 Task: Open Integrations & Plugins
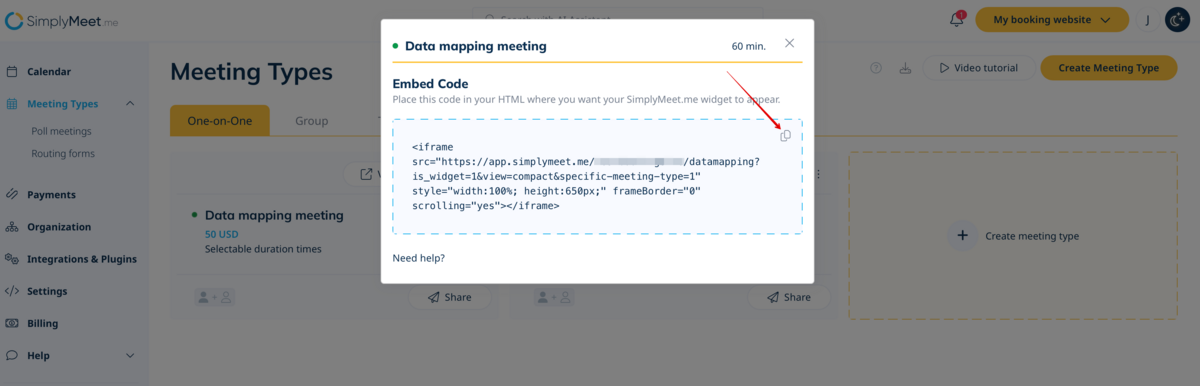coord(82,259)
